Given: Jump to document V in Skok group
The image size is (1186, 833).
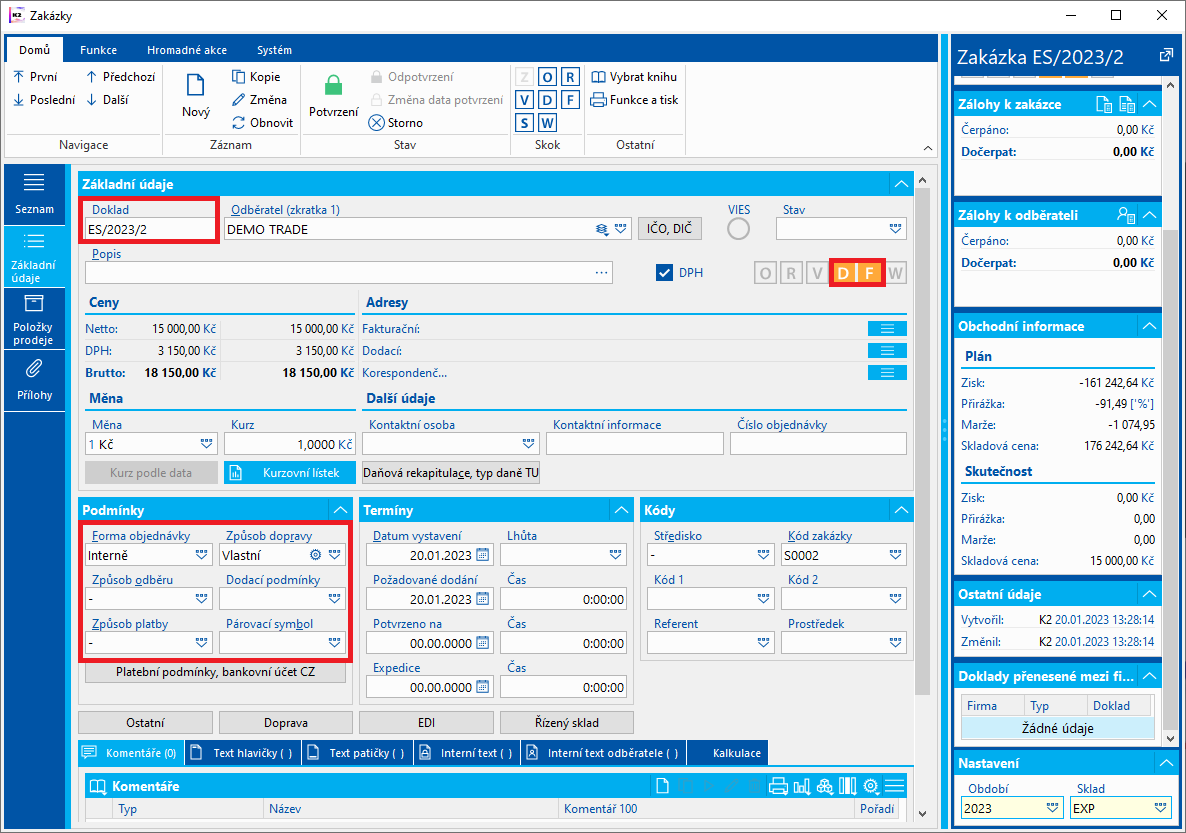Looking at the screenshot, I should [524, 100].
